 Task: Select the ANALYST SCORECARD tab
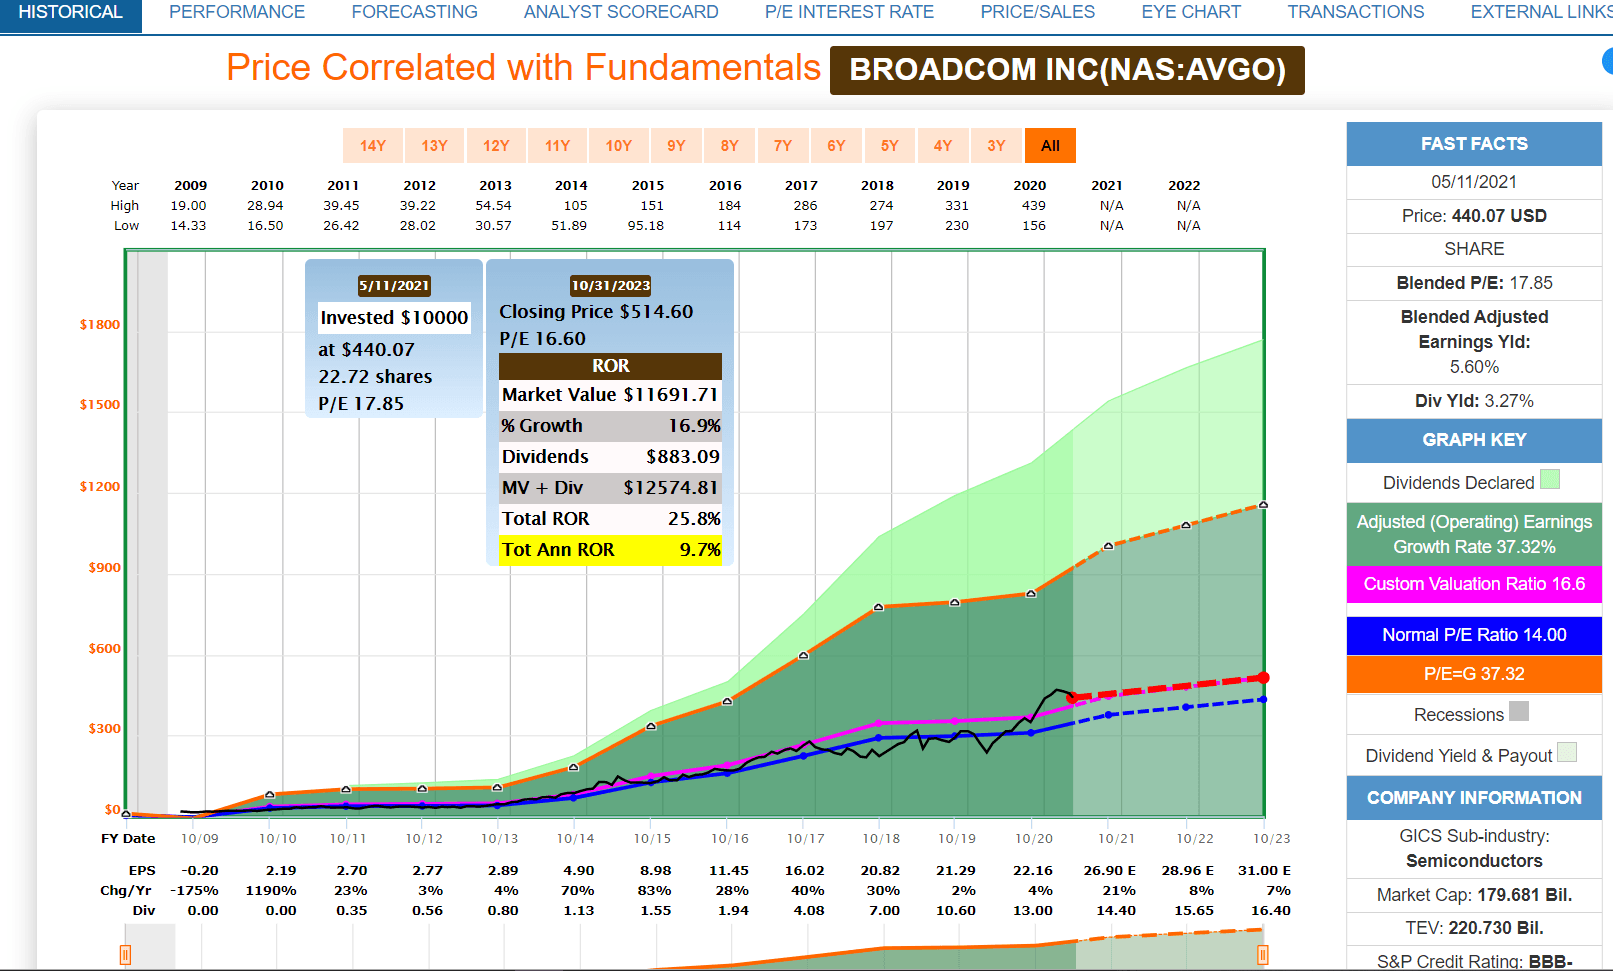(x=621, y=13)
